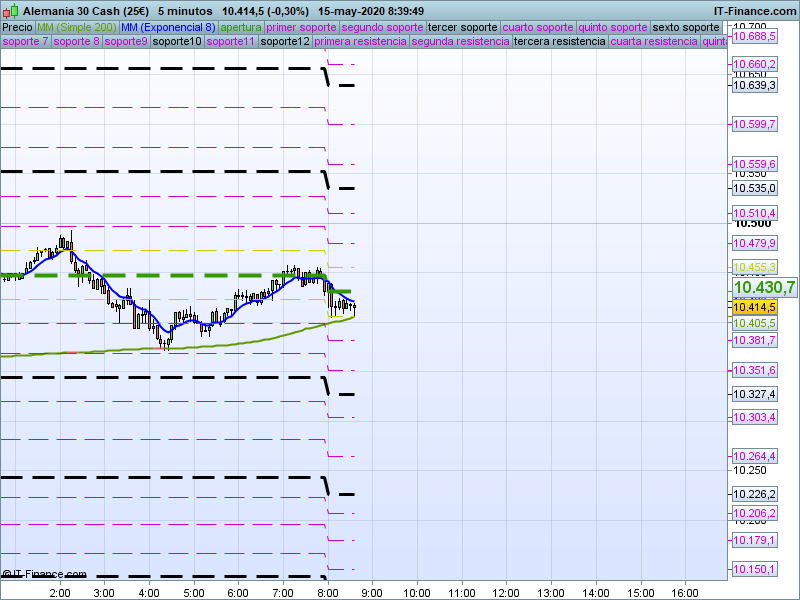Select the yellow 10.455,3 price tag

tap(754, 267)
